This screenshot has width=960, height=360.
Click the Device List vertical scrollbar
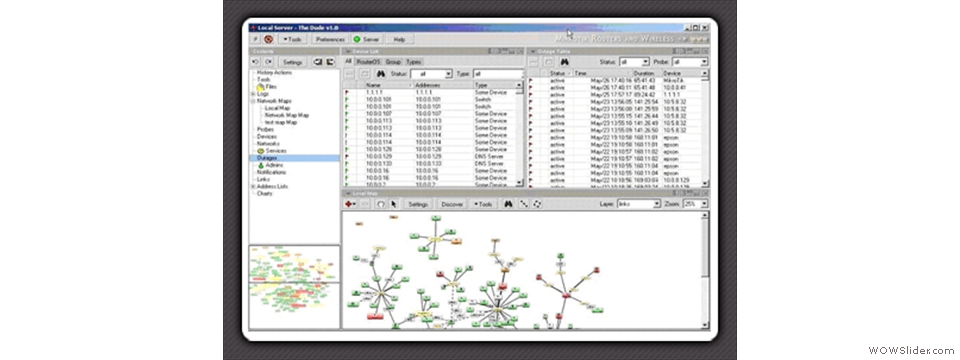click(520, 133)
